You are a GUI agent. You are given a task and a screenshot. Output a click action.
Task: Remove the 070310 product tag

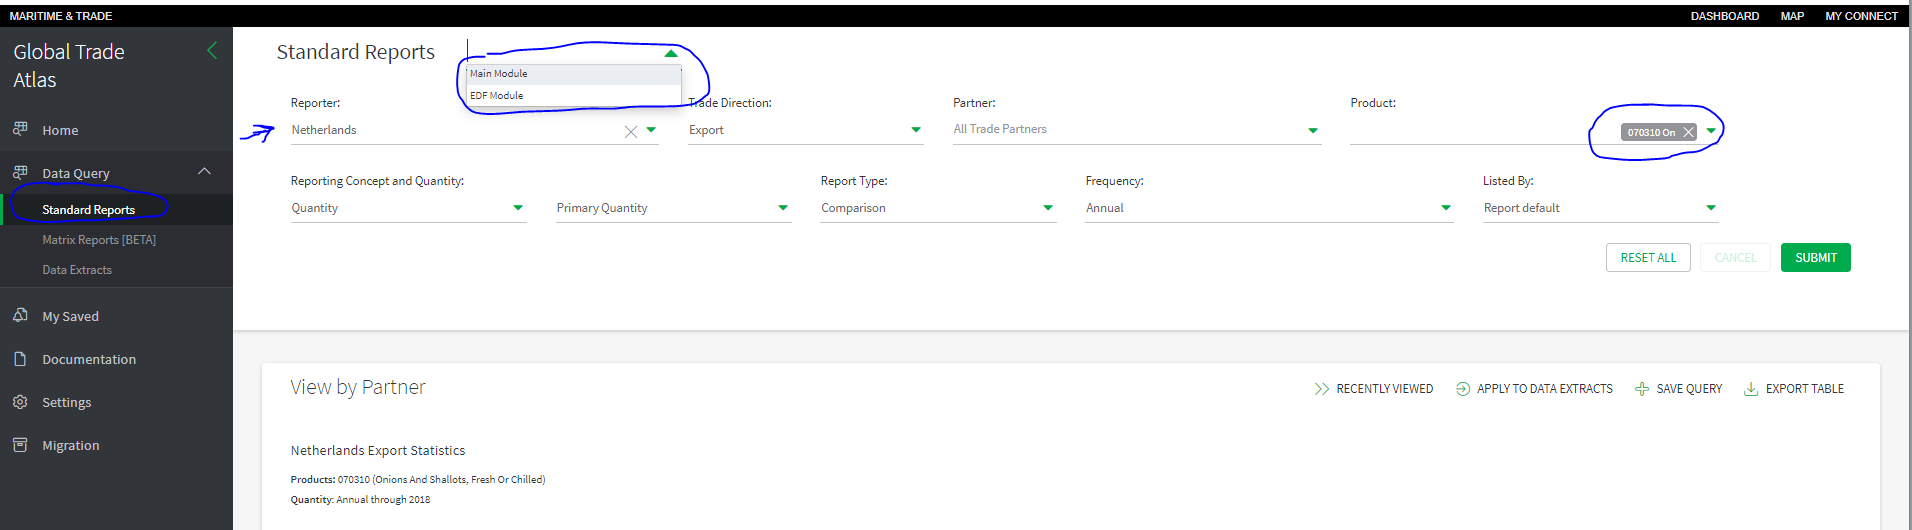(1688, 132)
